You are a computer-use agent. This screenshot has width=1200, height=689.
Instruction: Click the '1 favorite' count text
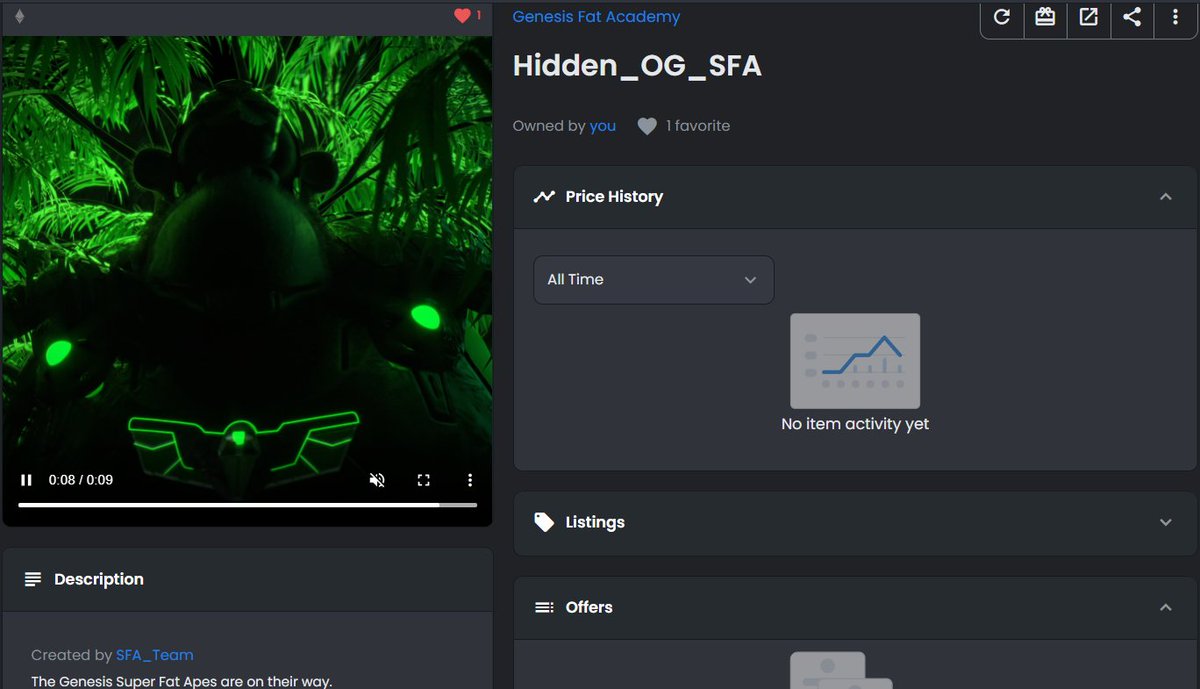pyautogui.click(x=698, y=126)
